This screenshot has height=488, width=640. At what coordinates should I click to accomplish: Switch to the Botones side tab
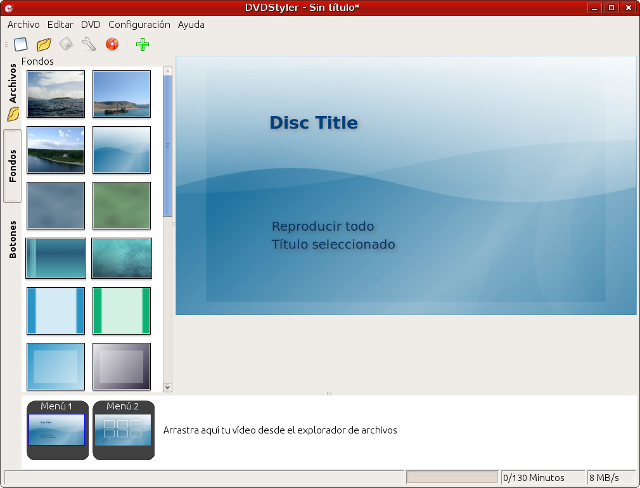tap(13, 239)
